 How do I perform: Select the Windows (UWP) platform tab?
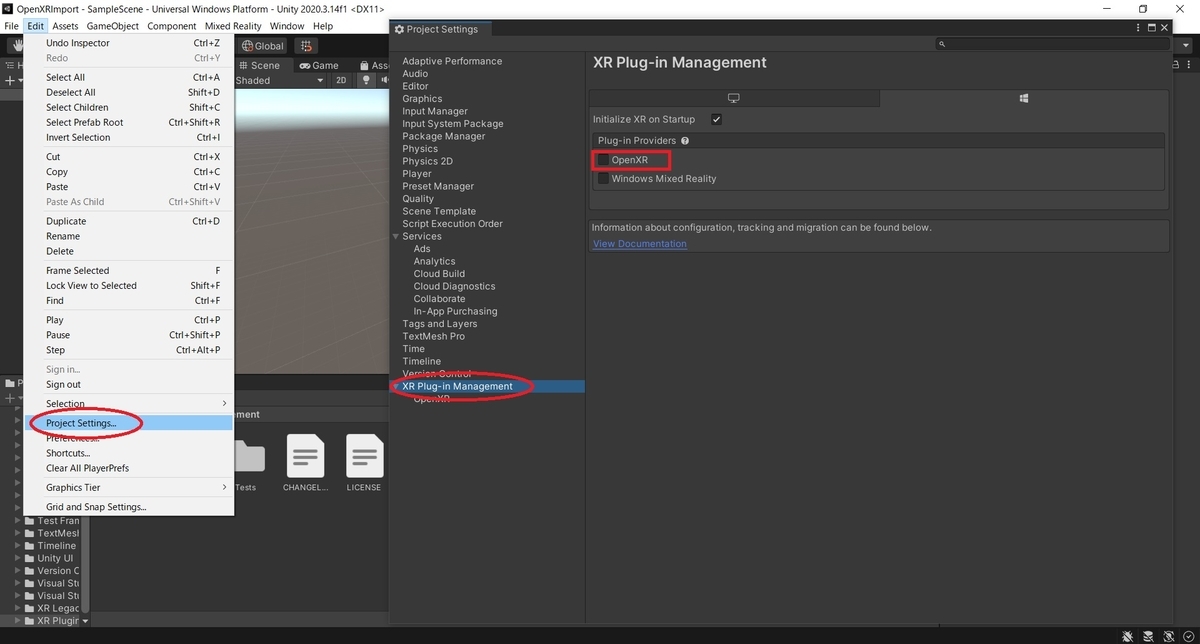[1023, 98]
